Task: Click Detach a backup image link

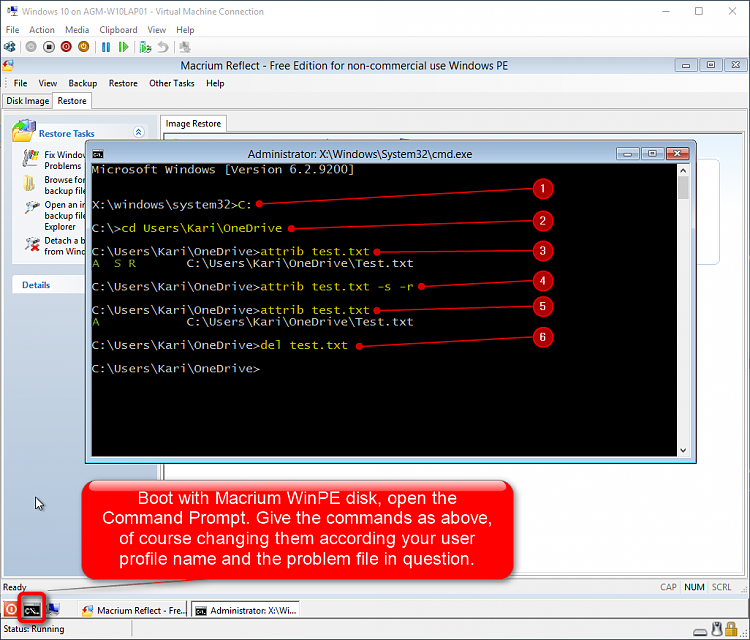Action: [x=64, y=246]
